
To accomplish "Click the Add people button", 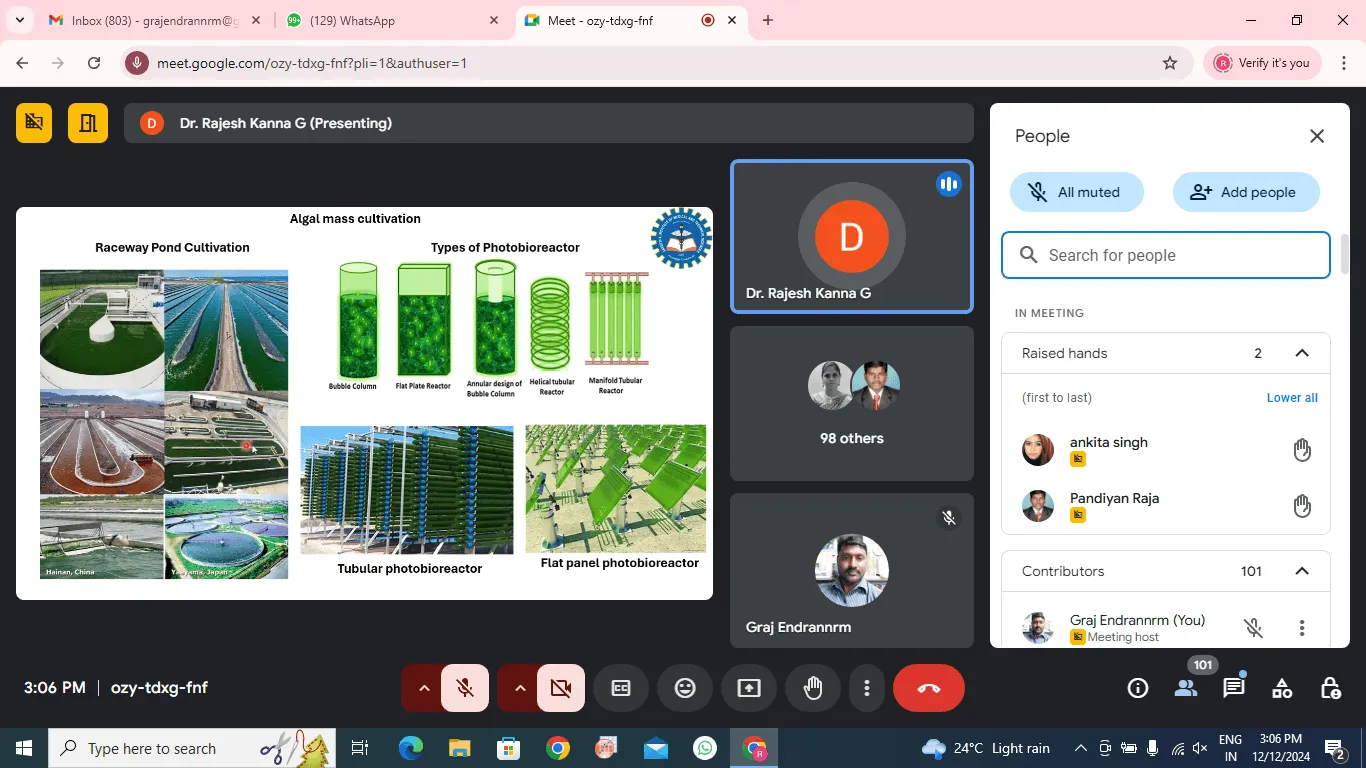I will [x=1246, y=192].
